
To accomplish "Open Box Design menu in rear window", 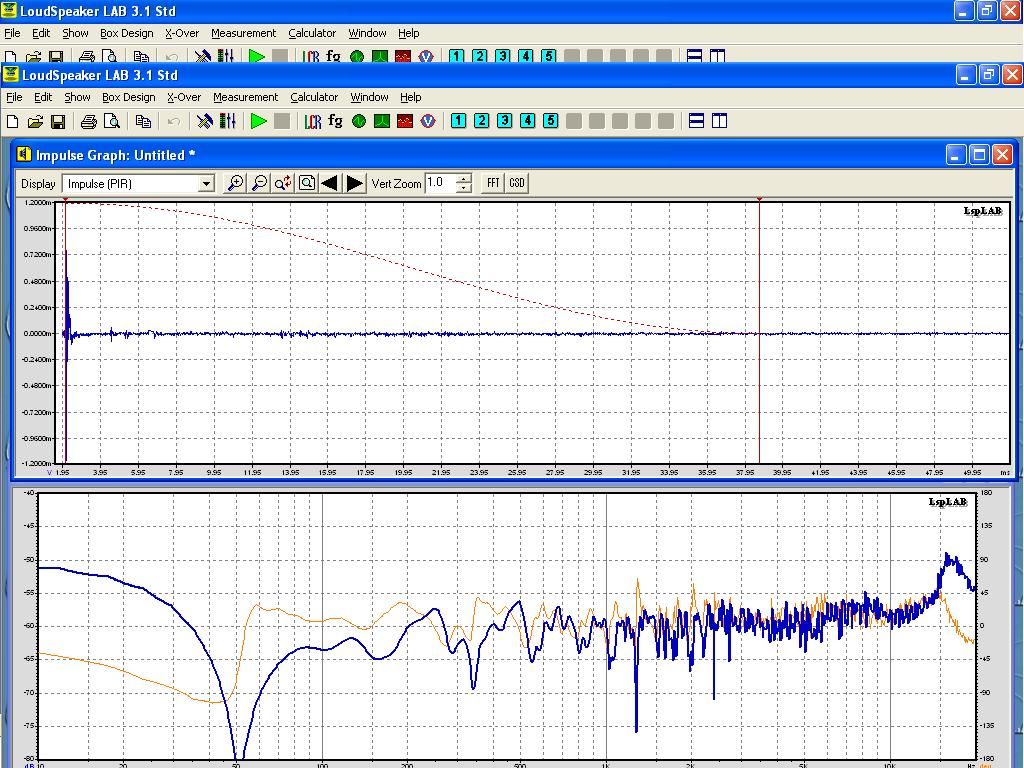I will click(127, 33).
